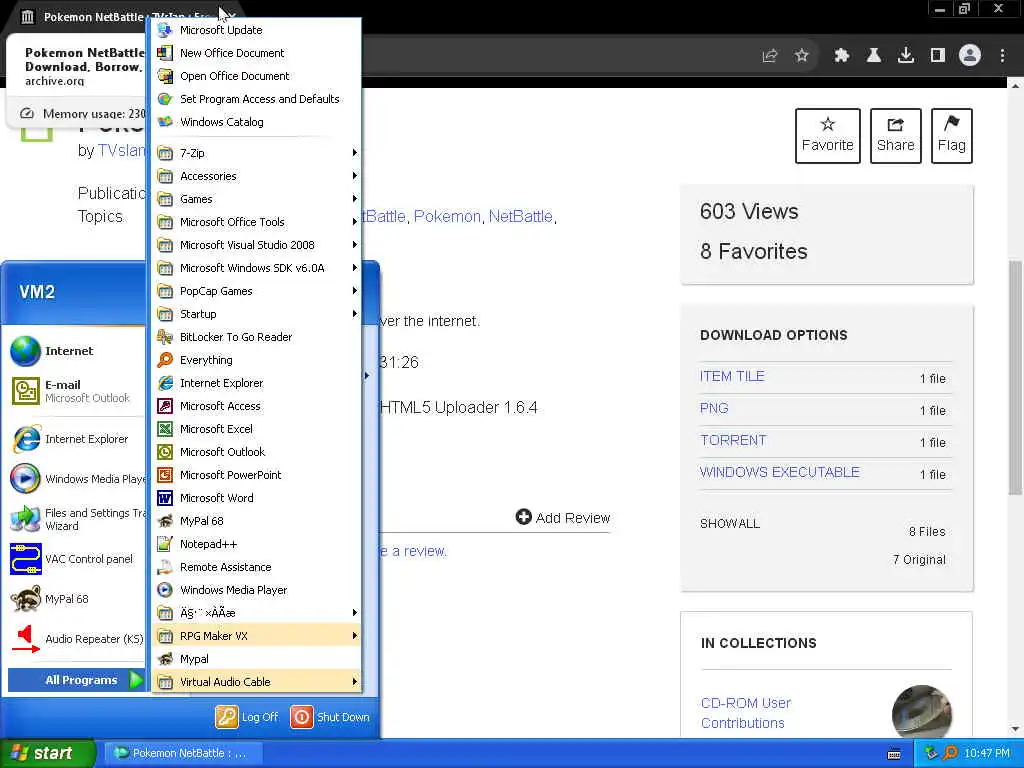
Task: Click SHOW ALL files link
Action: (x=730, y=524)
